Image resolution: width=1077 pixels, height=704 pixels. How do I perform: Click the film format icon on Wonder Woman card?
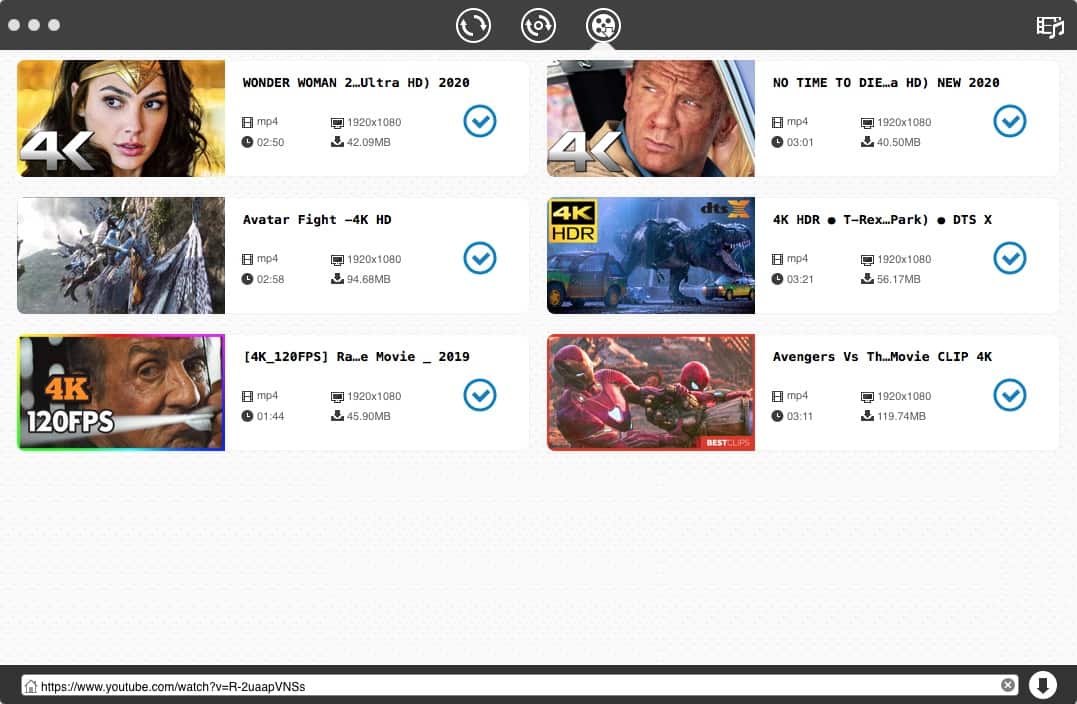pos(247,122)
